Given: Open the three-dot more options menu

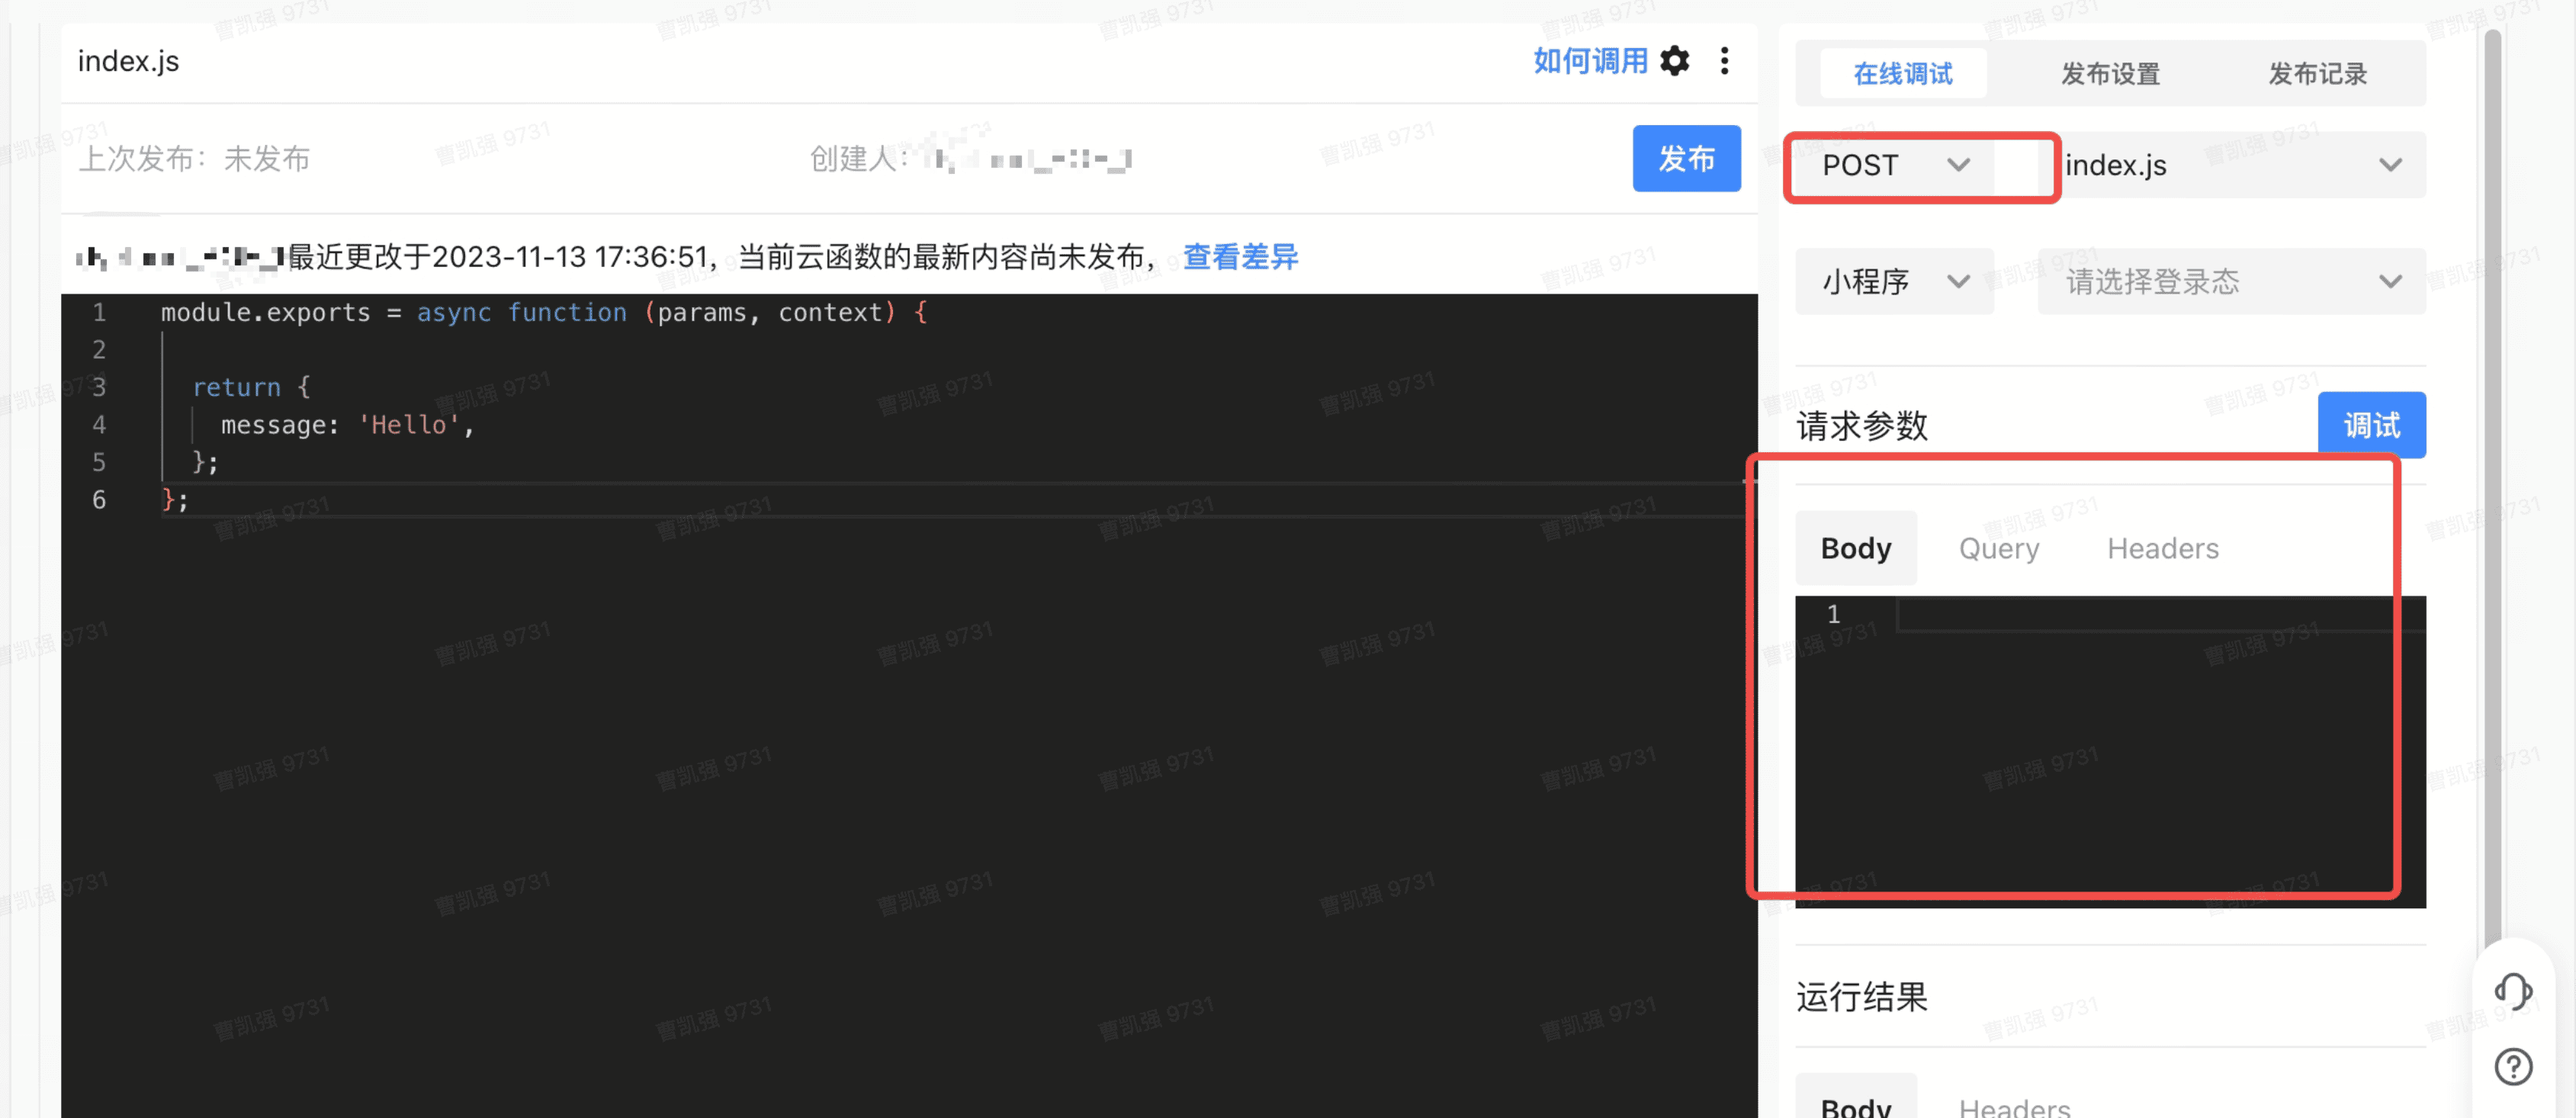Looking at the screenshot, I should [x=1724, y=61].
